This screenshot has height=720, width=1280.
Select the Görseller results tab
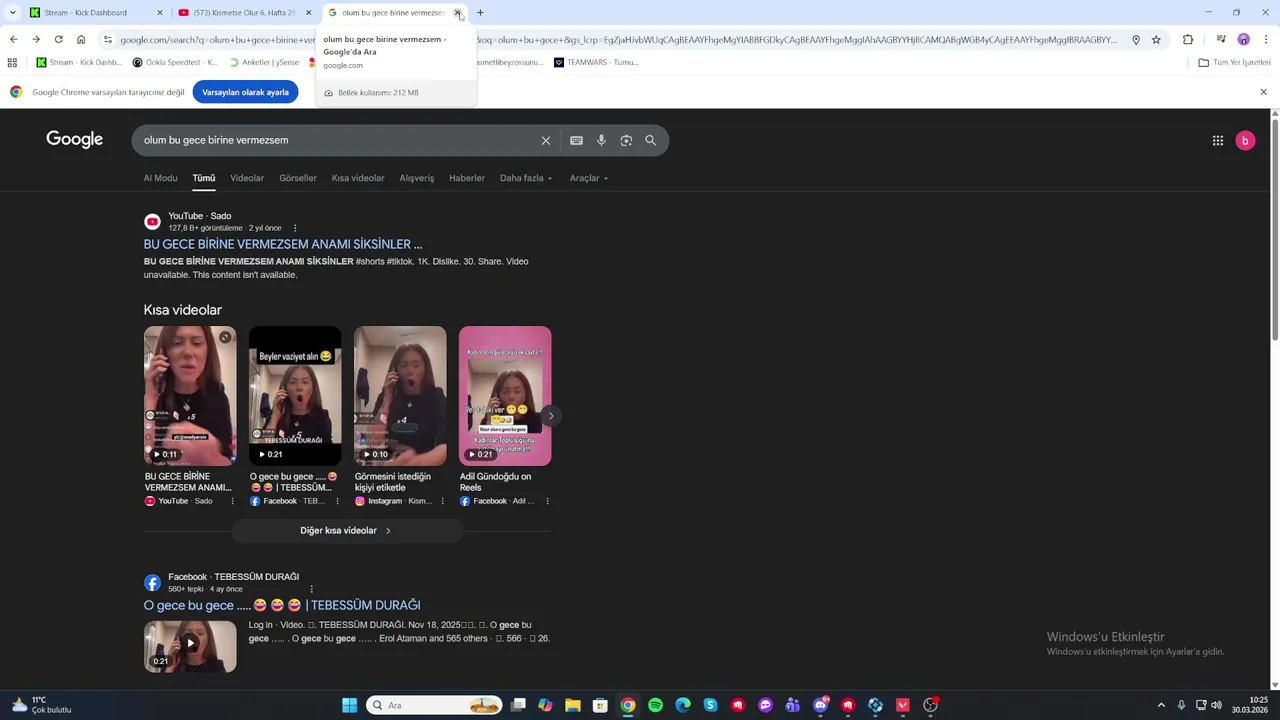298,178
